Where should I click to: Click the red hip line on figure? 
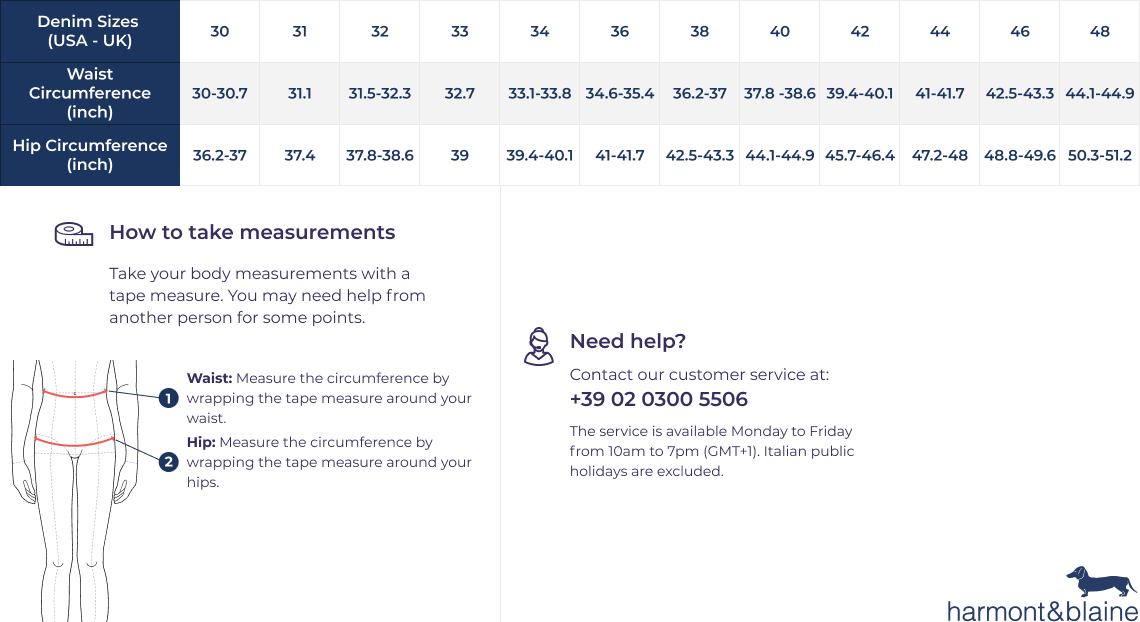pyautogui.click(x=75, y=441)
